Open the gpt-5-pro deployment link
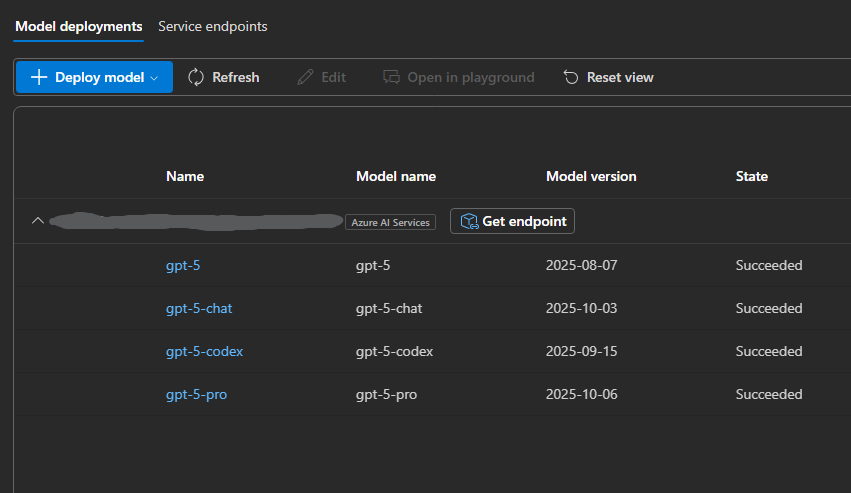 tap(196, 394)
